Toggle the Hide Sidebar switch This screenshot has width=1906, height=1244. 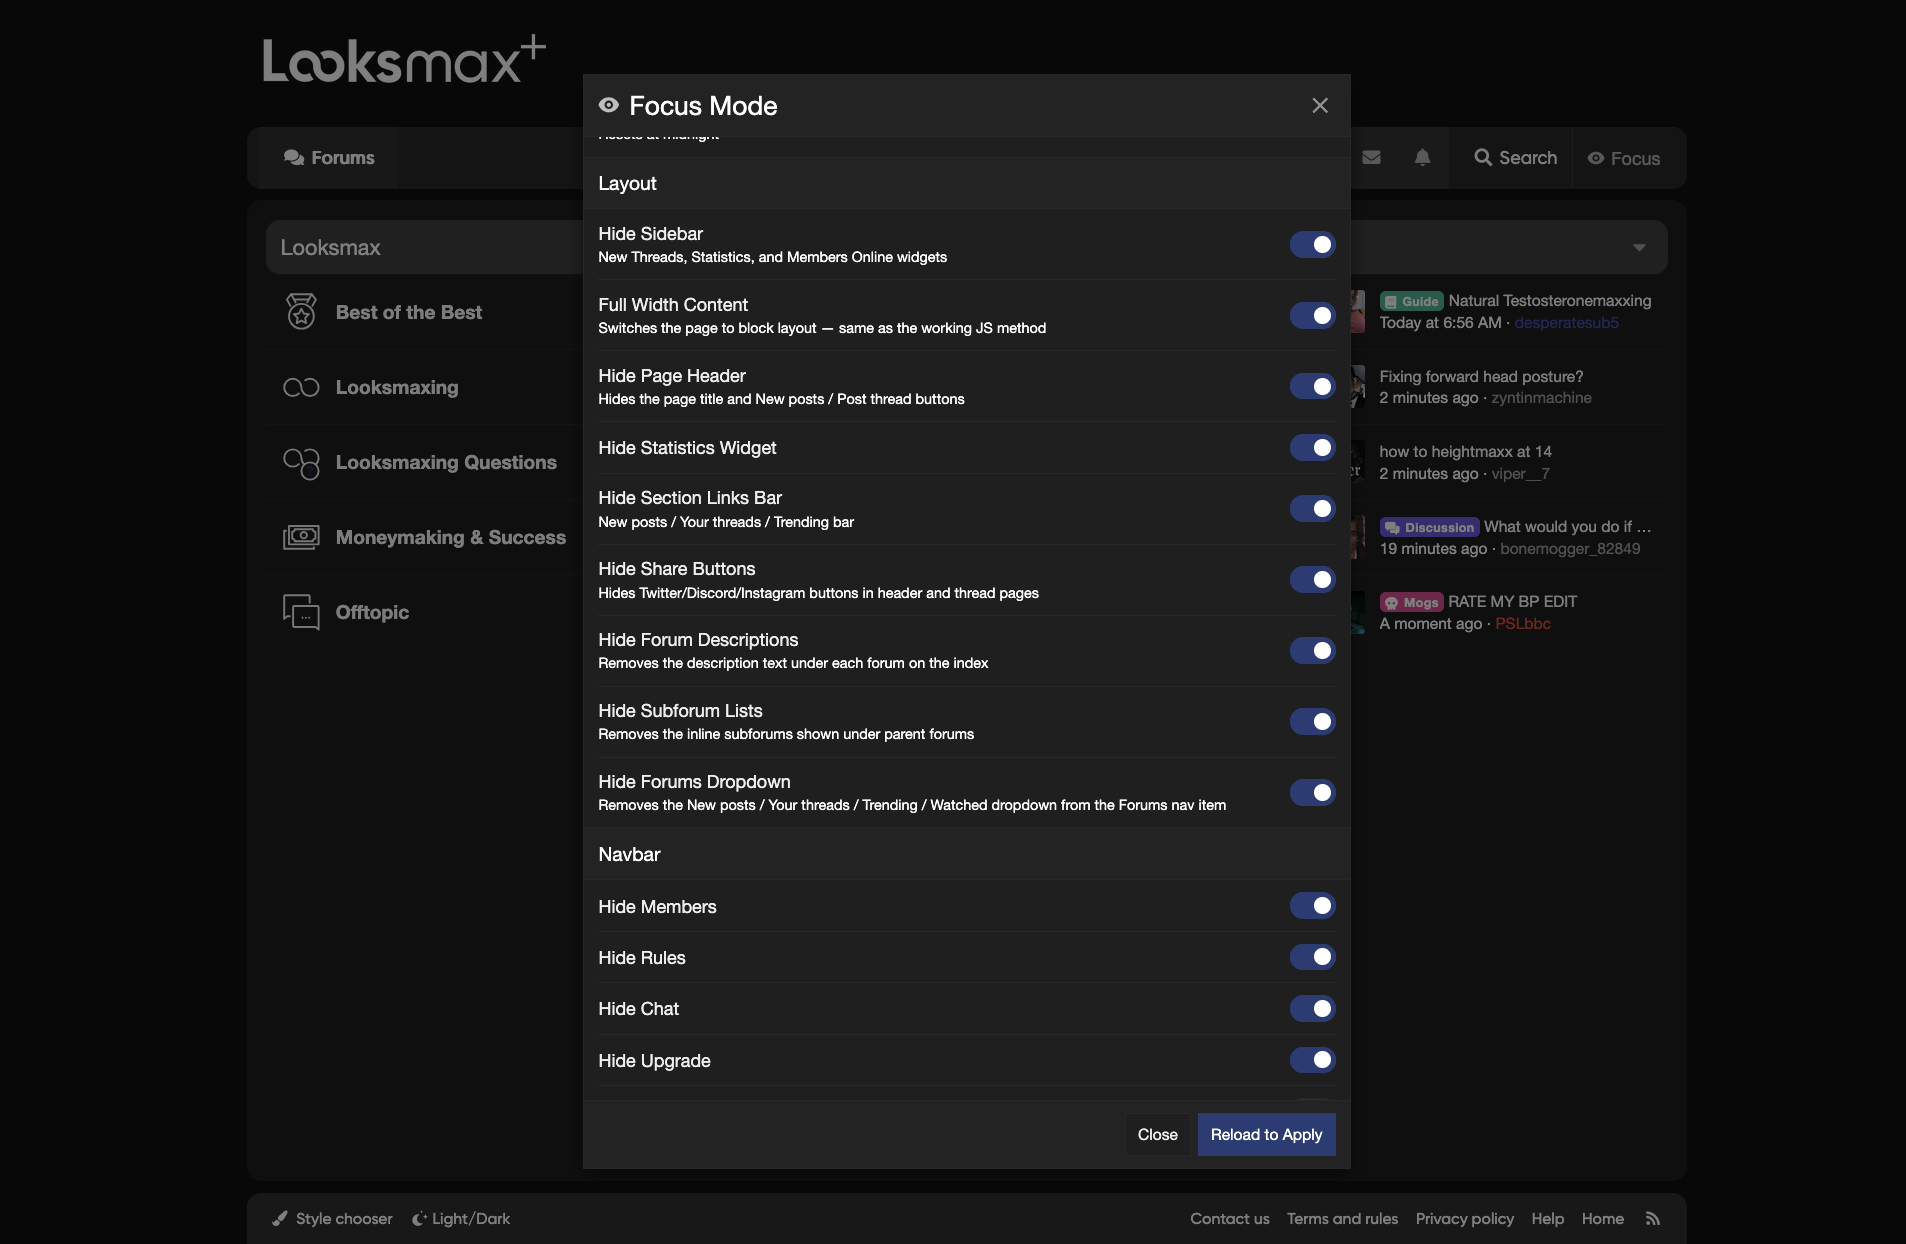1312,244
